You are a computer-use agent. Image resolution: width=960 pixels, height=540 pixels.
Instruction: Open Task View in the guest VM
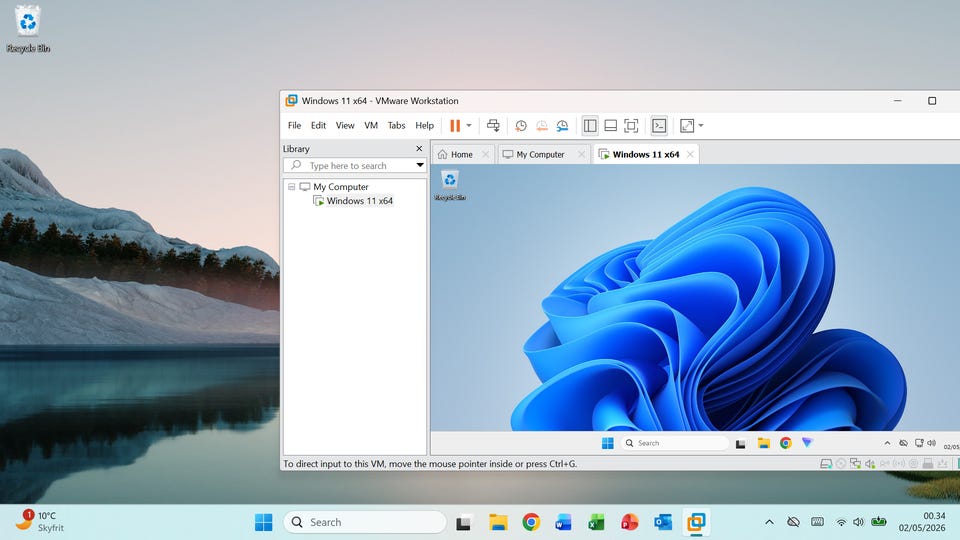click(740, 444)
